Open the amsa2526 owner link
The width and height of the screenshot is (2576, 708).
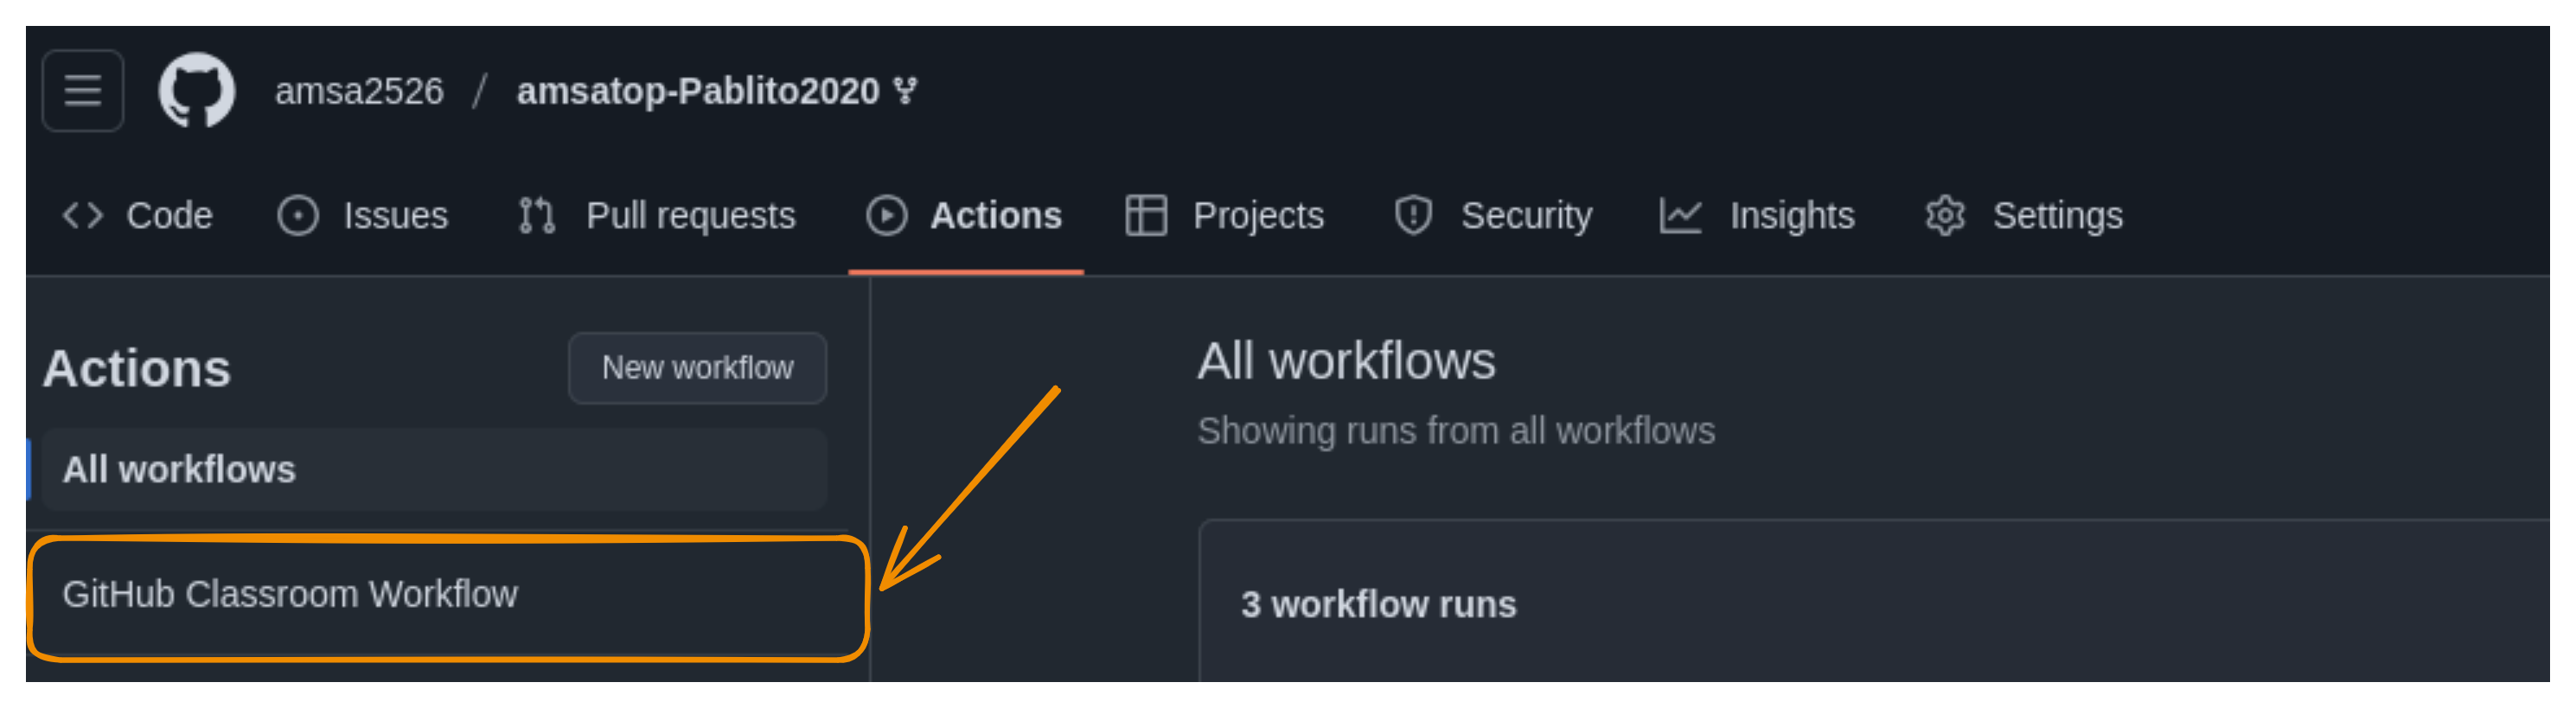[x=359, y=91]
